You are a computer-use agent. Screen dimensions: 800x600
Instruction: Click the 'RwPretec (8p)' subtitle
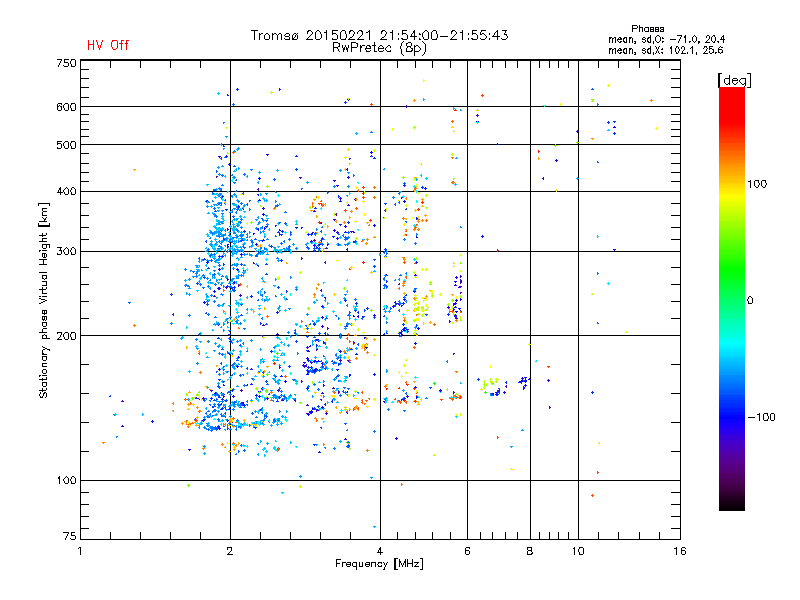(x=379, y=48)
